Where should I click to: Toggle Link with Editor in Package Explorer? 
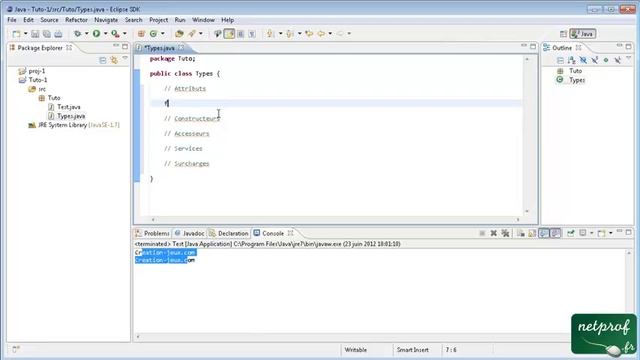(114, 60)
